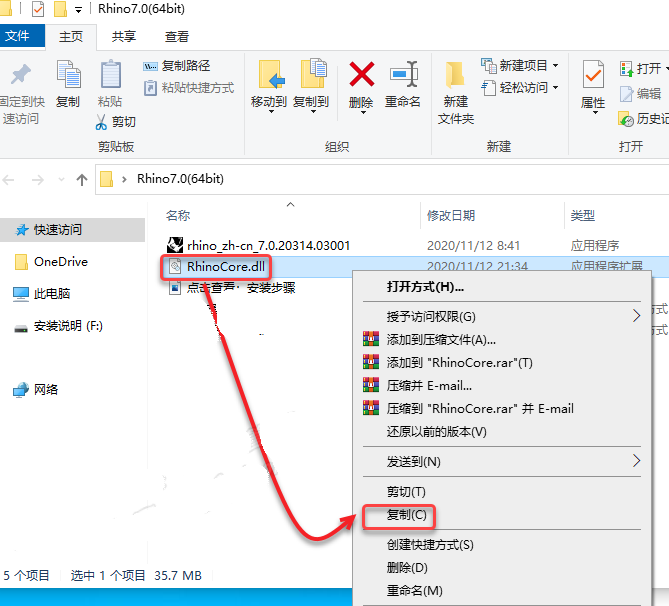Click the Rename (重命名) ribbon icon
The height and width of the screenshot is (606, 669).
[x=403, y=74]
